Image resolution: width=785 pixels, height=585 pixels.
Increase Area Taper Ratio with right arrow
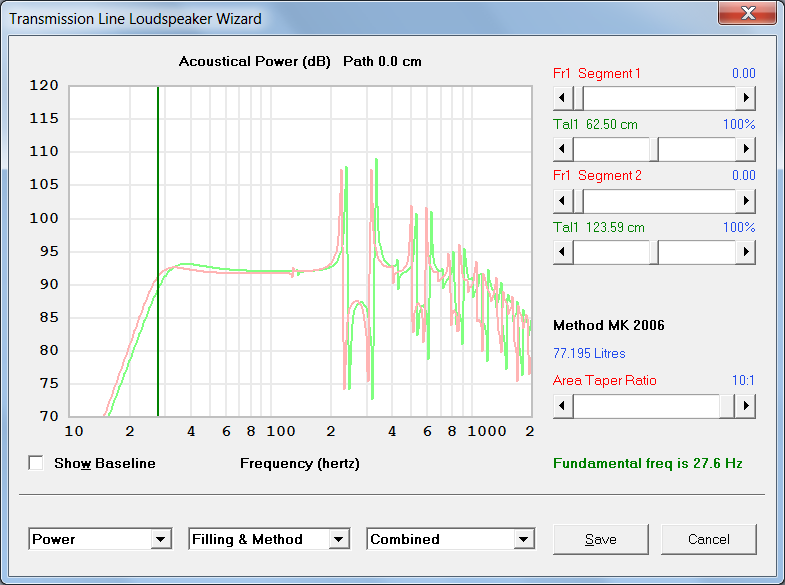click(x=745, y=405)
